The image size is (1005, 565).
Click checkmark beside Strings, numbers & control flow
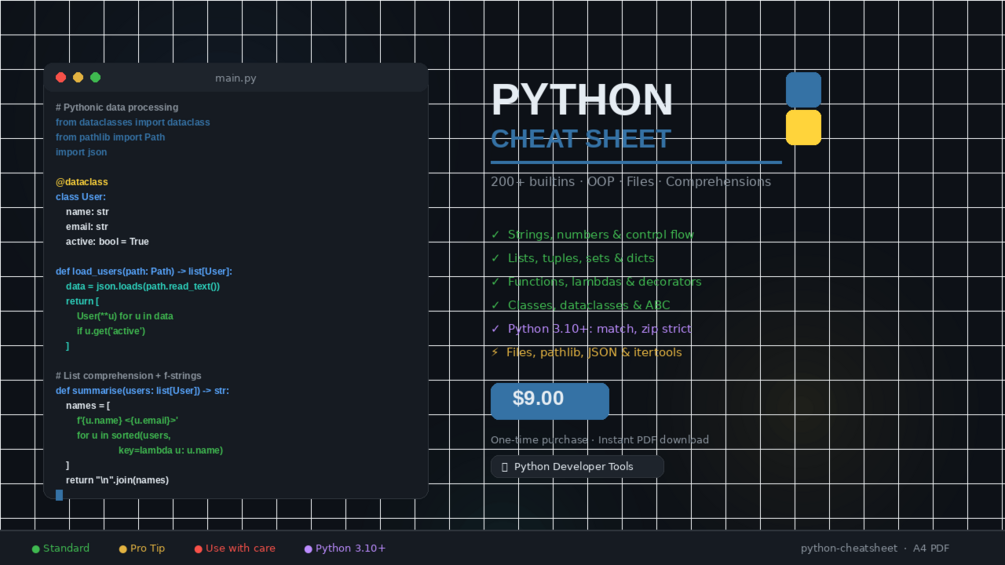495,234
